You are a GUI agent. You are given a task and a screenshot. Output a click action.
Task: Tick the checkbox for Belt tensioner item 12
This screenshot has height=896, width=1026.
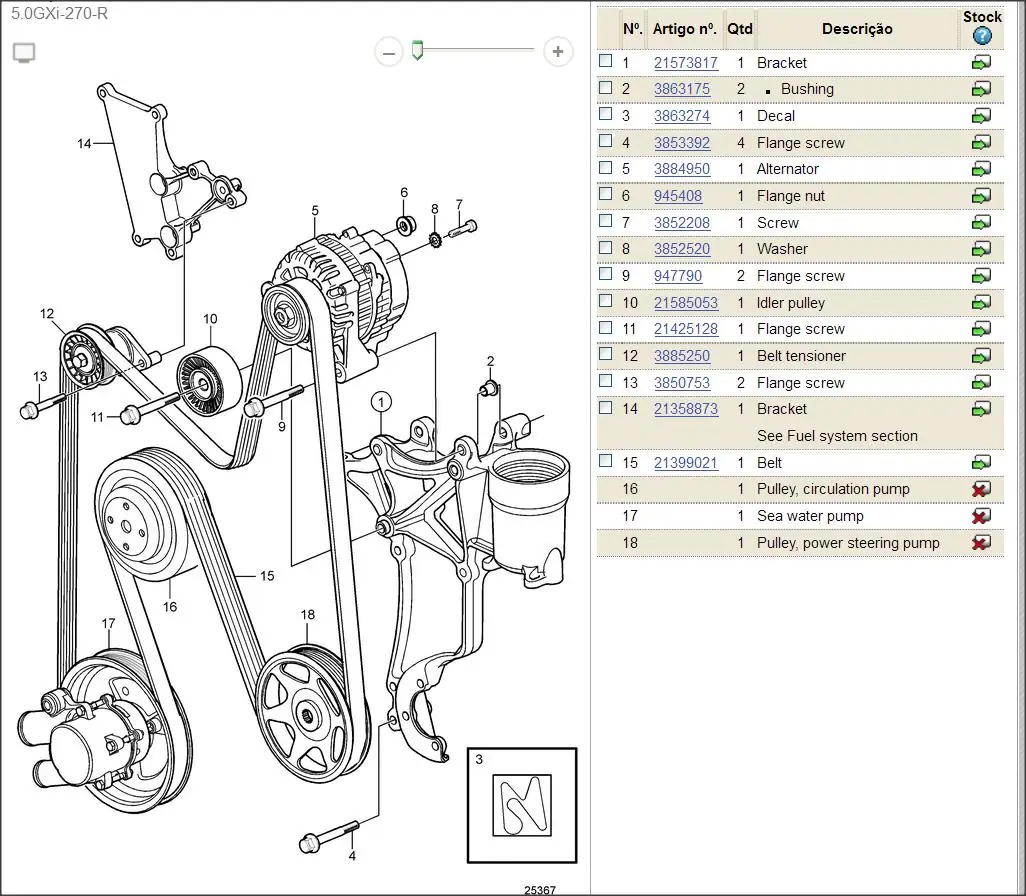click(606, 354)
